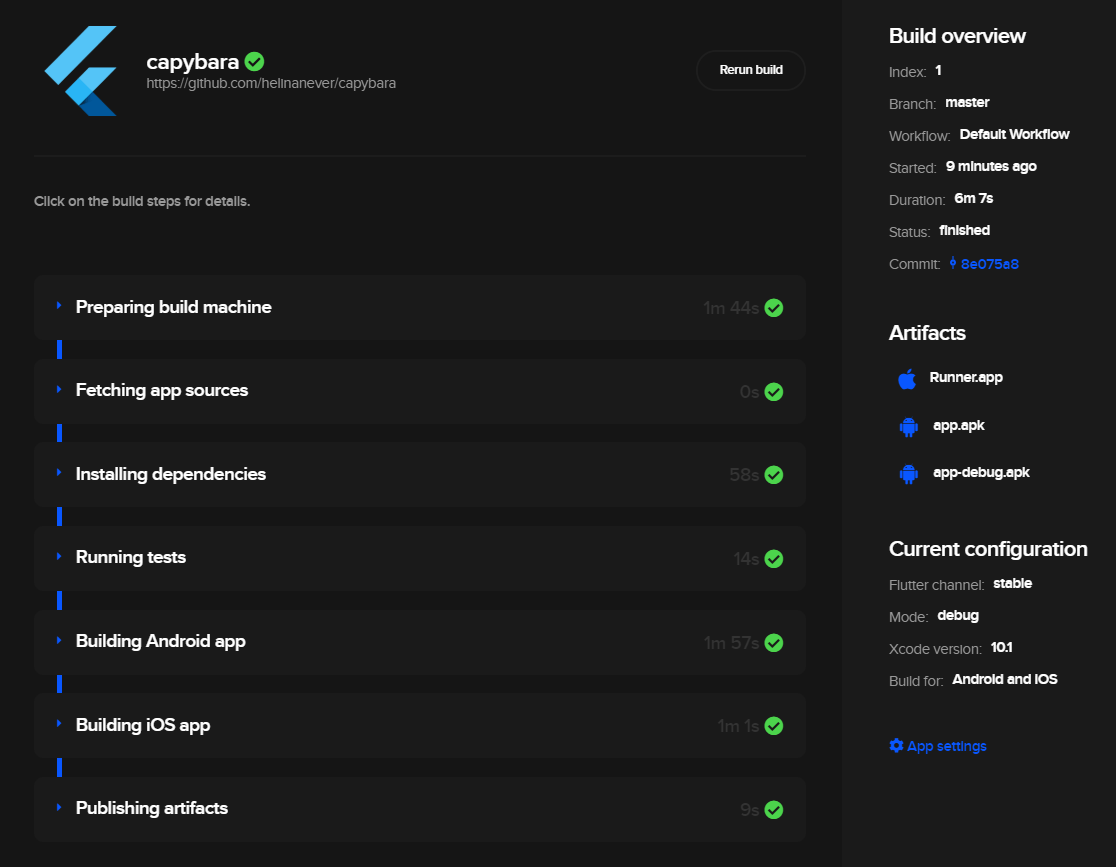The image size is (1116, 867).
Task: Click the 58s duration text
Action: point(744,475)
